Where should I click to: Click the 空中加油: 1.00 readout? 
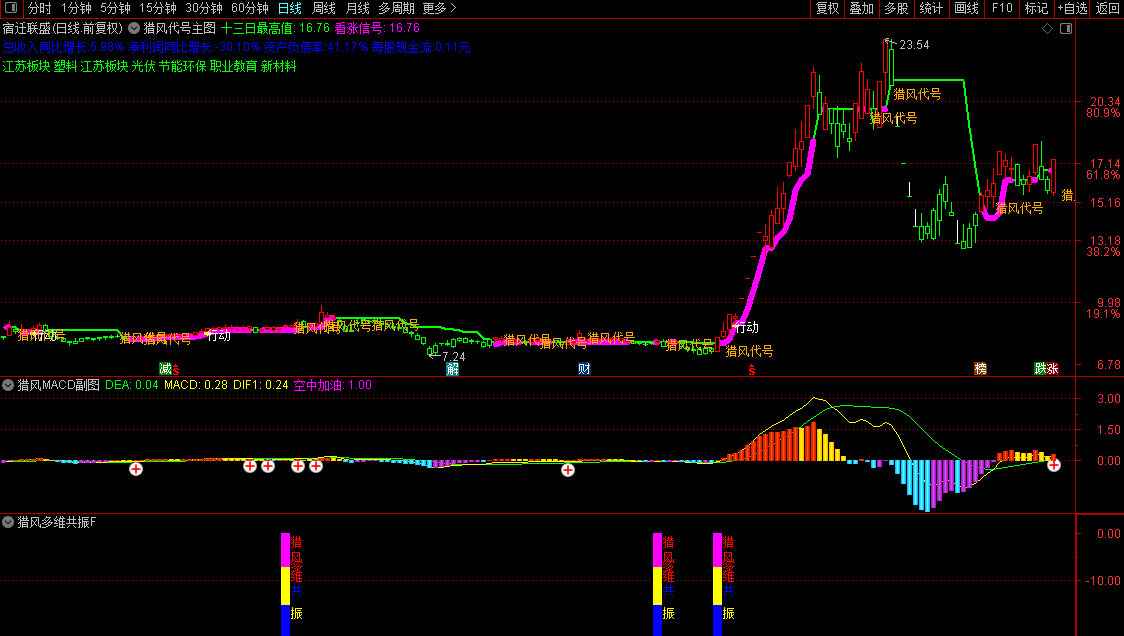coord(333,385)
